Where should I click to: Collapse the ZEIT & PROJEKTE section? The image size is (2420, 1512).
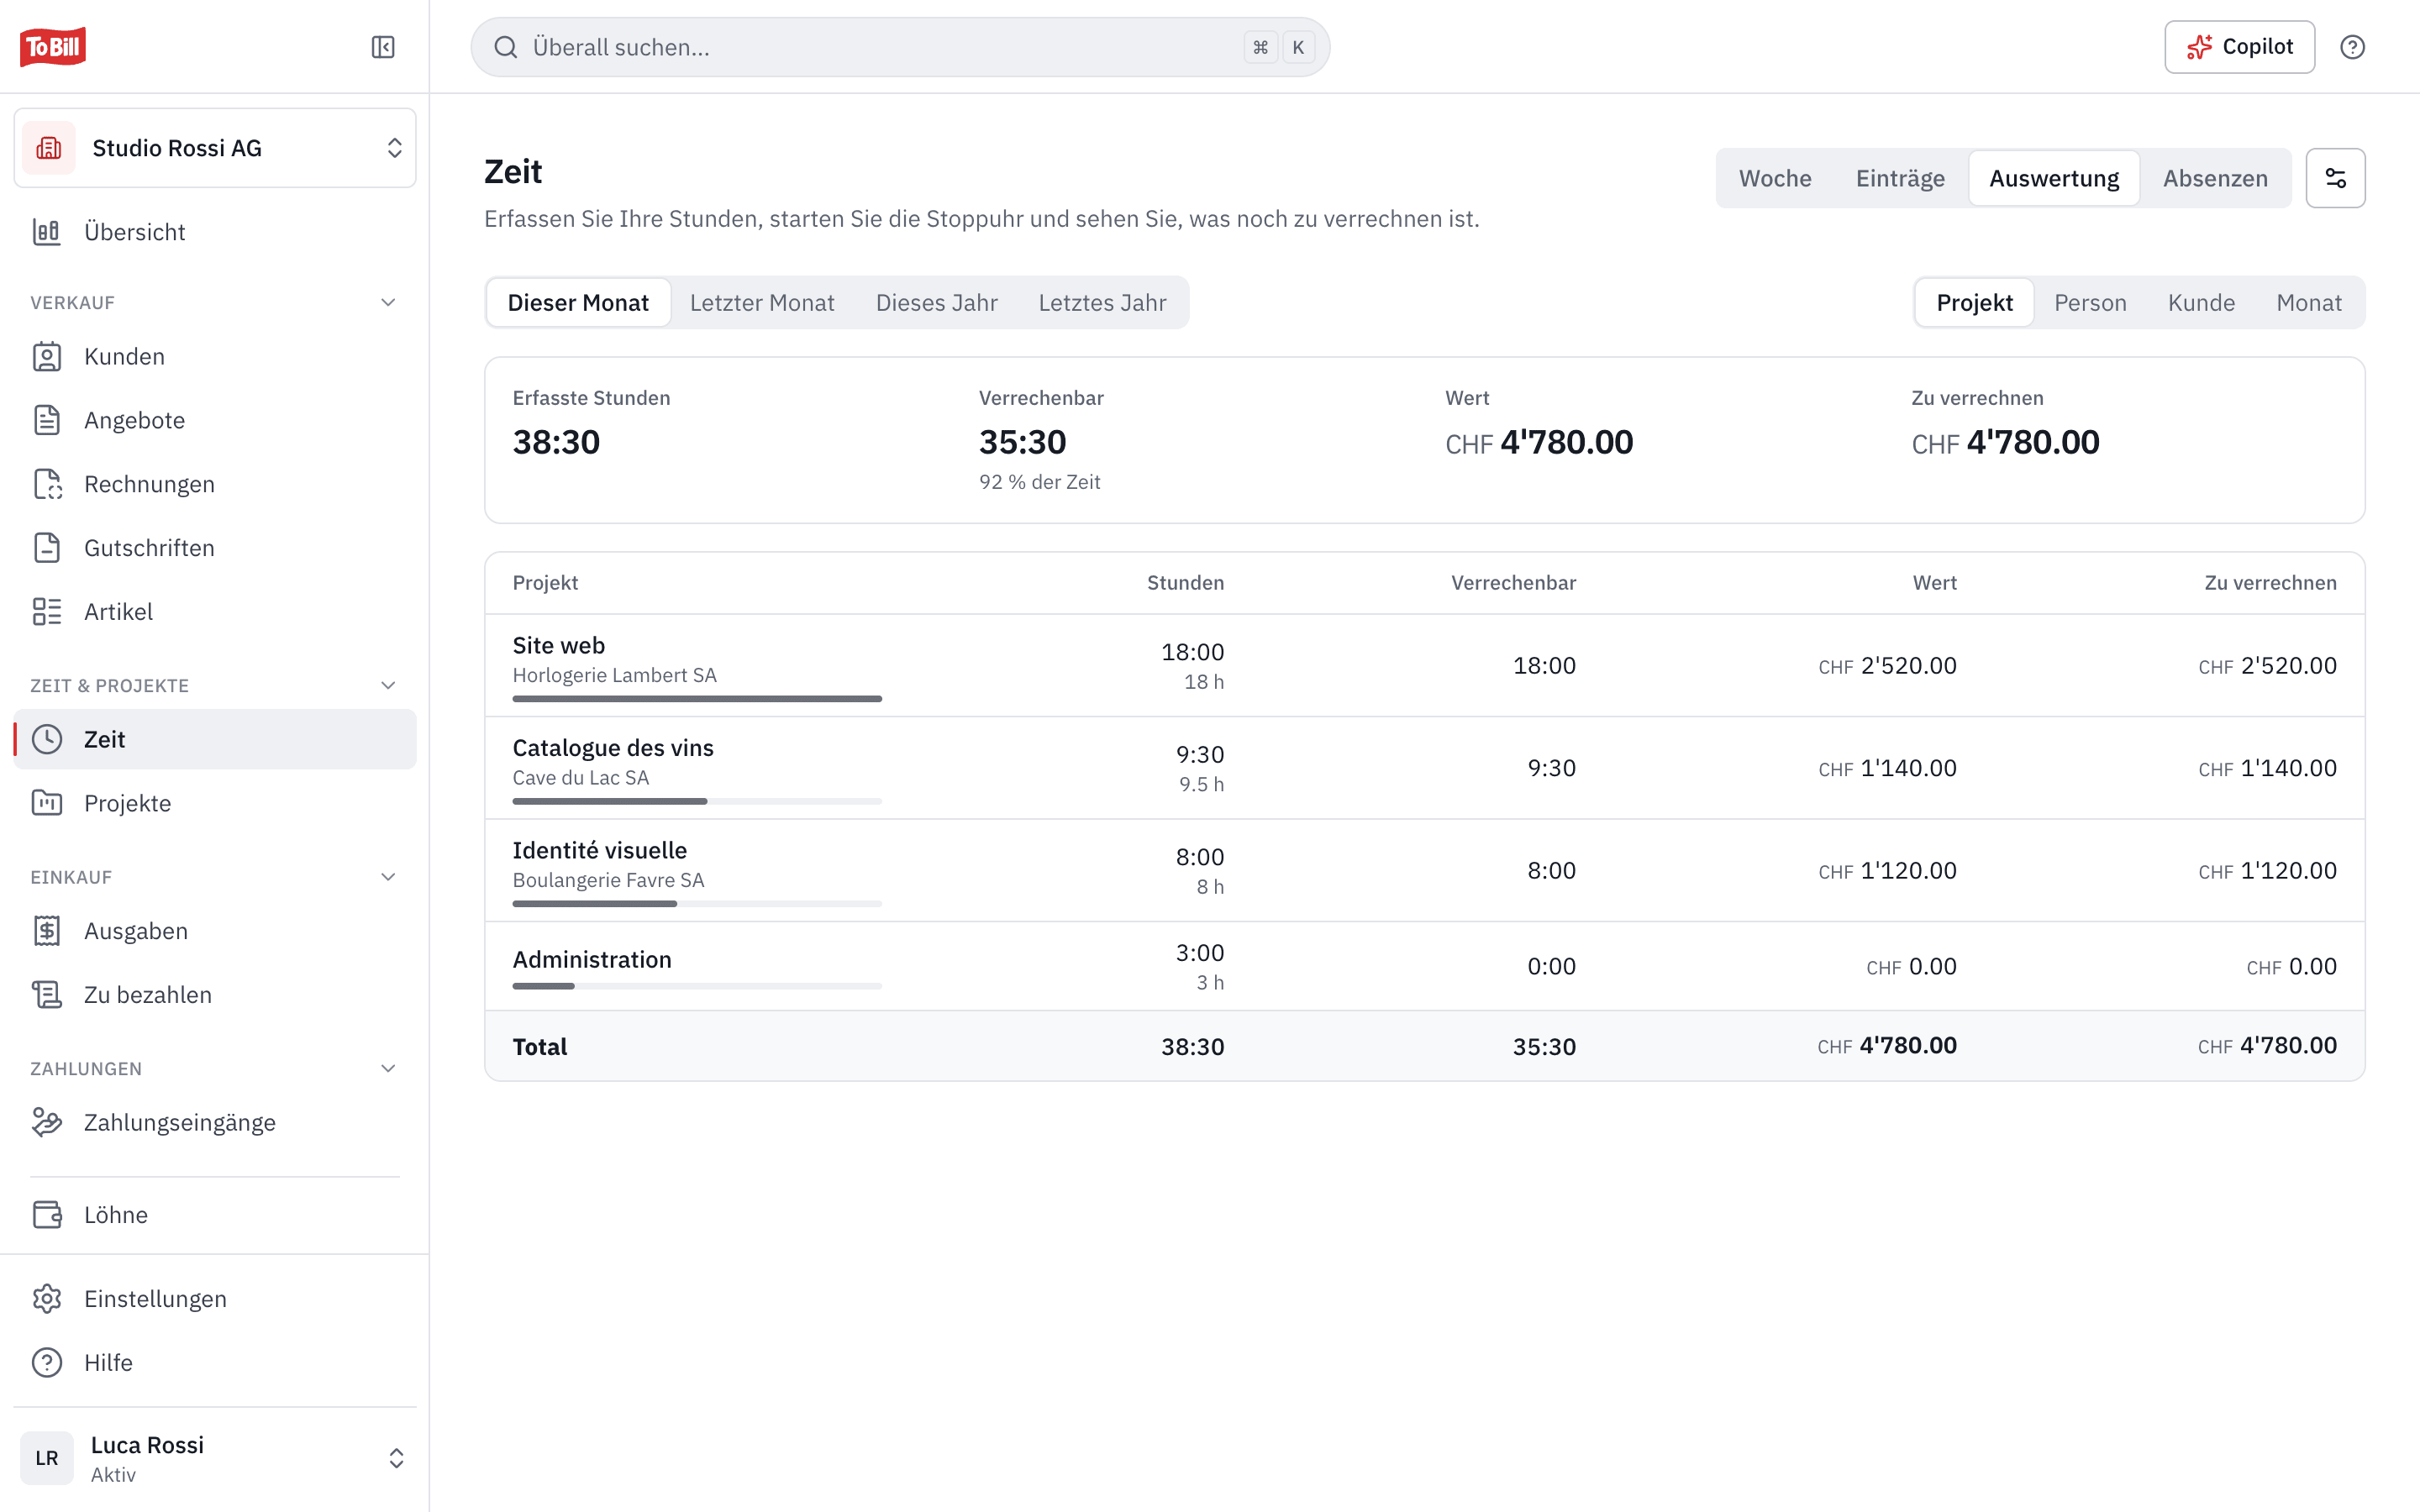(388, 685)
